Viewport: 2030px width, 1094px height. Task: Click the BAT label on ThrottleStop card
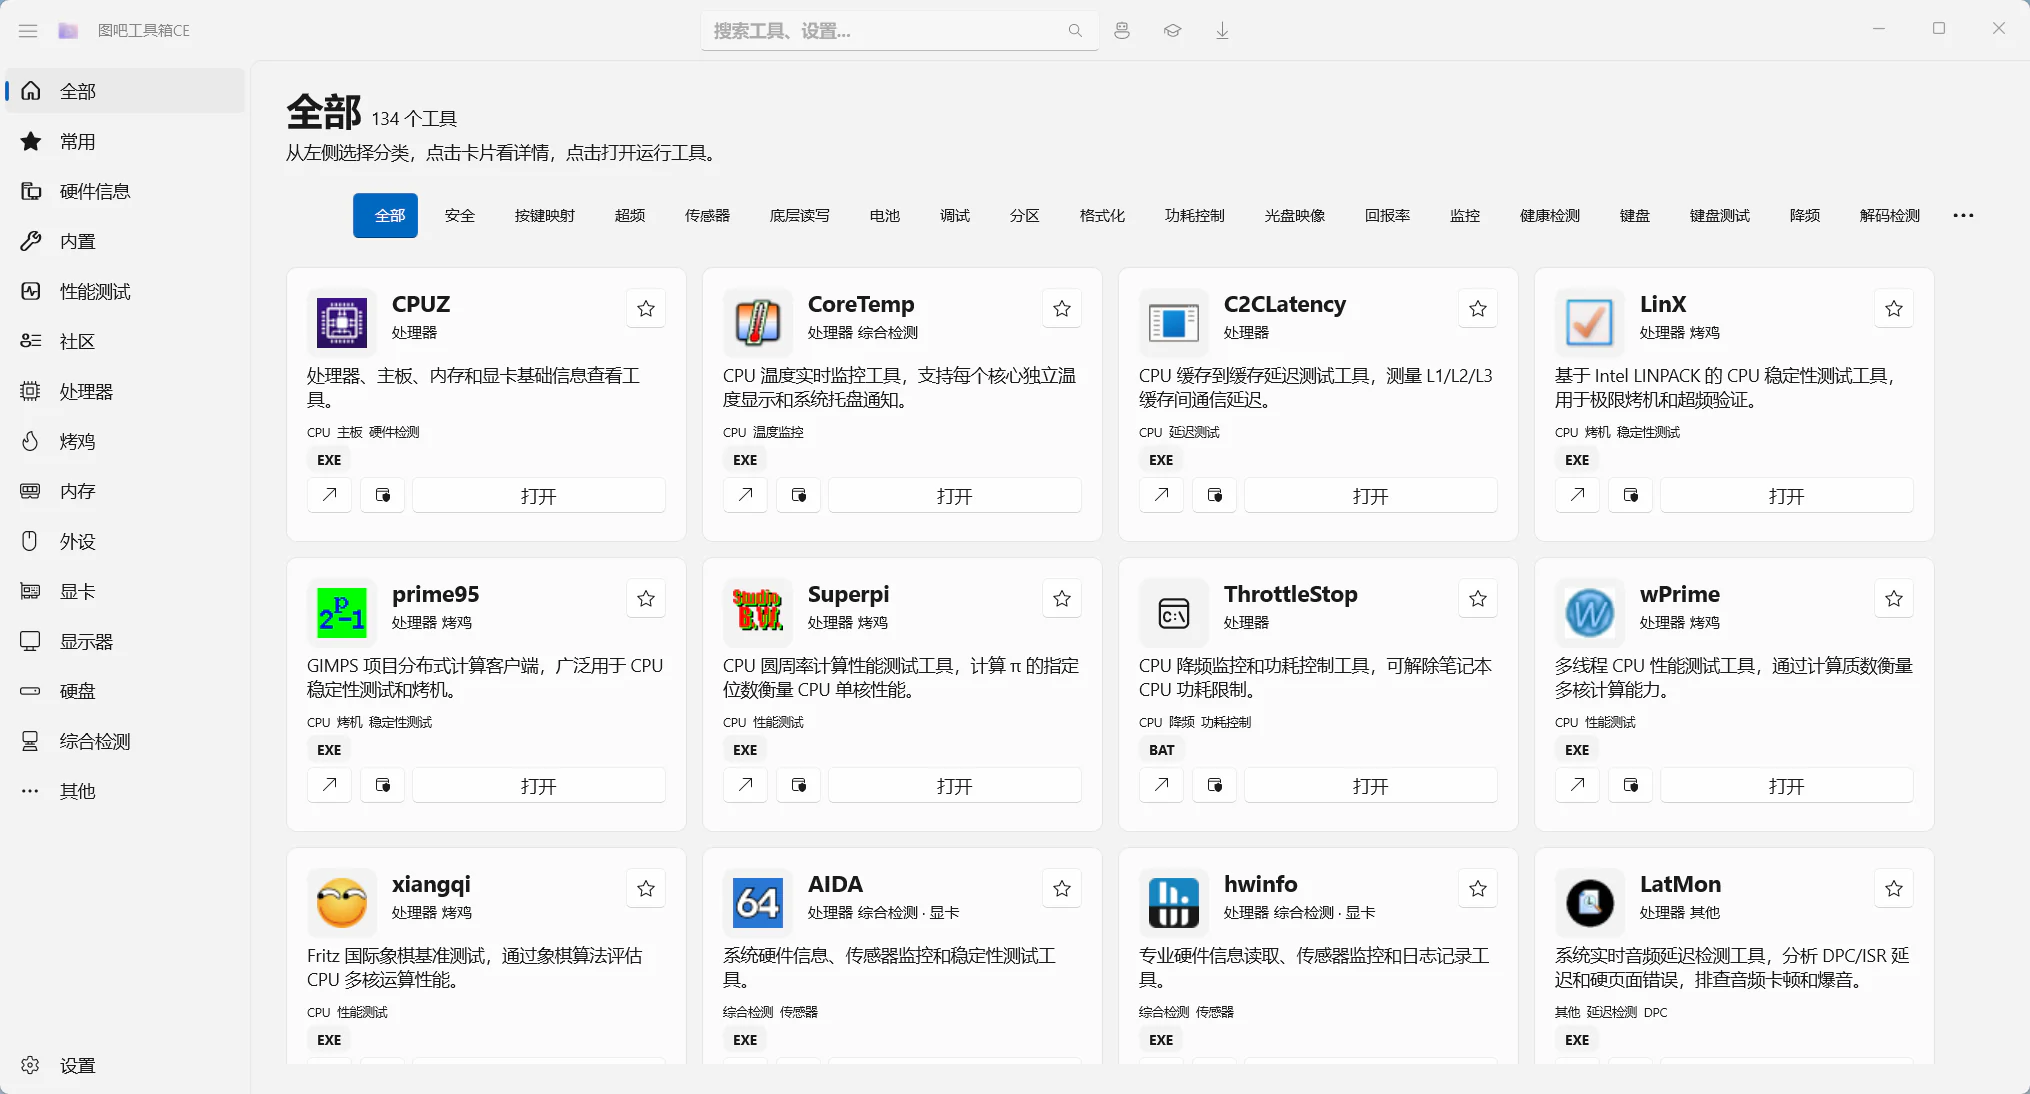point(1161,750)
